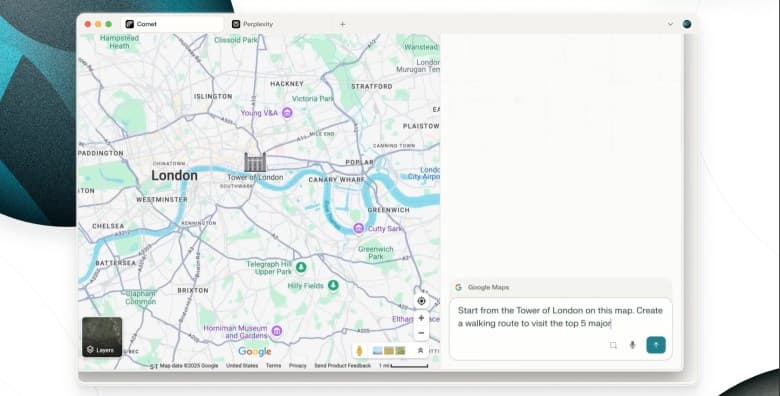Click the Greenwich Park label
The height and width of the screenshot is (396, 780).
pyautogui.click(x=376, y=253)
